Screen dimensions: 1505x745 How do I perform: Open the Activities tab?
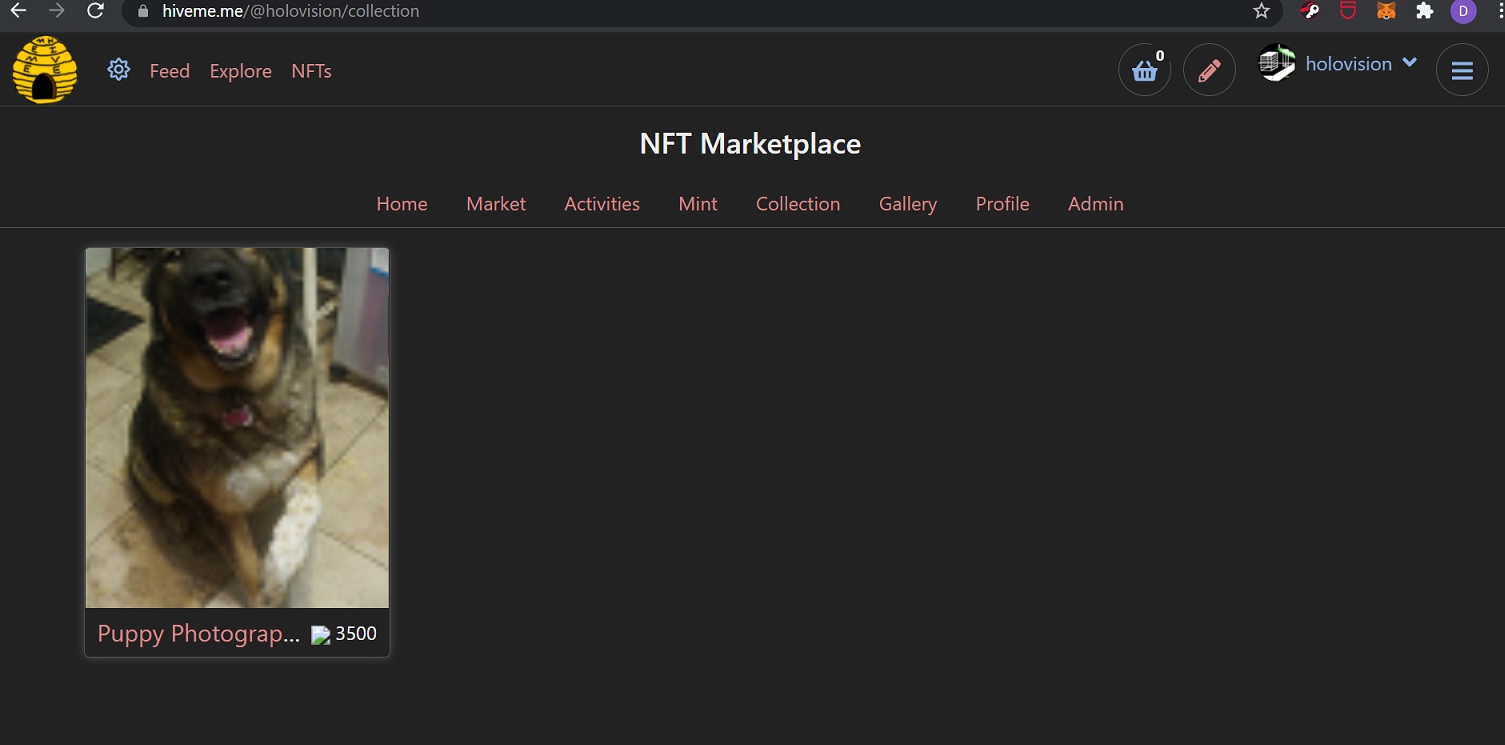point(602,203)
